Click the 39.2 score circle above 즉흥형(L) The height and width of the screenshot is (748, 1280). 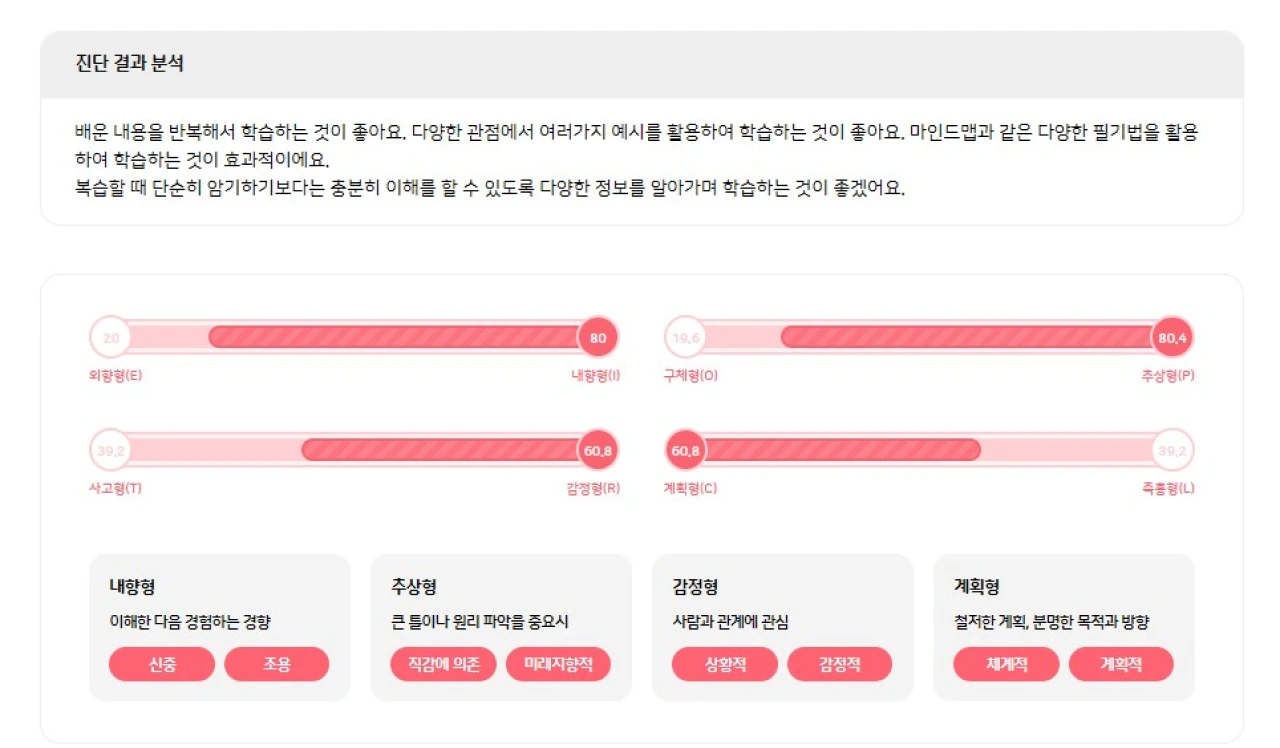[x=1172, y=451]
